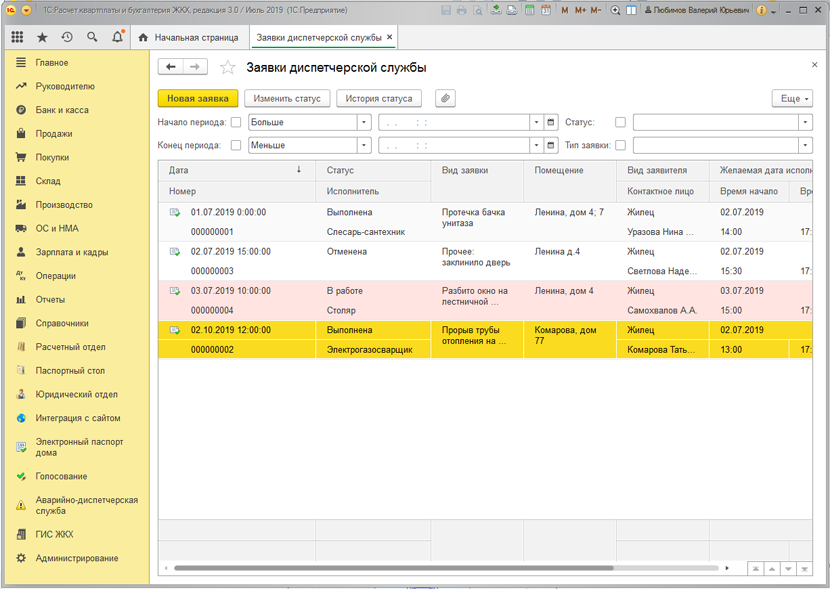Tick the Статус filter checkbox

620,123
